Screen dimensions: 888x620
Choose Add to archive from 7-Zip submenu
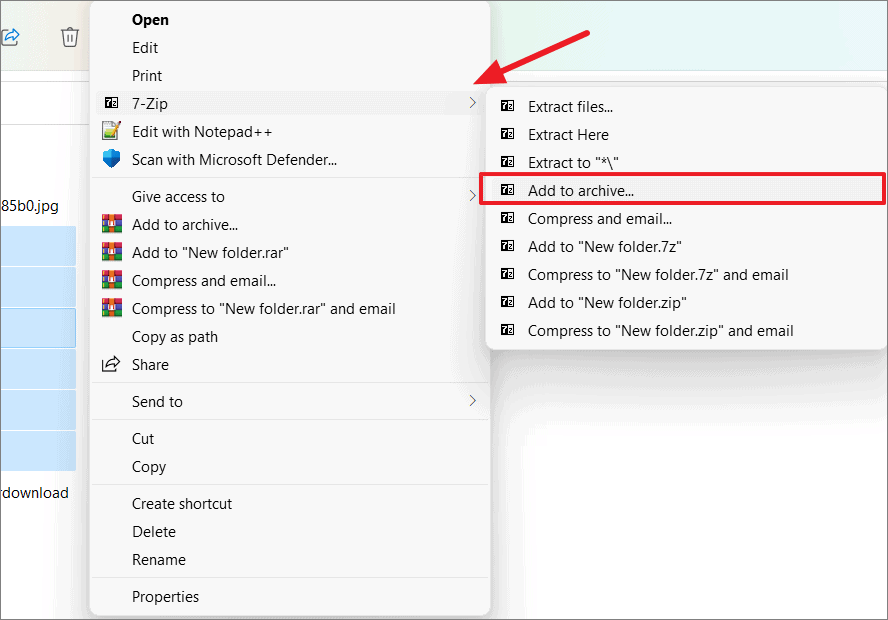coord(581,190)
